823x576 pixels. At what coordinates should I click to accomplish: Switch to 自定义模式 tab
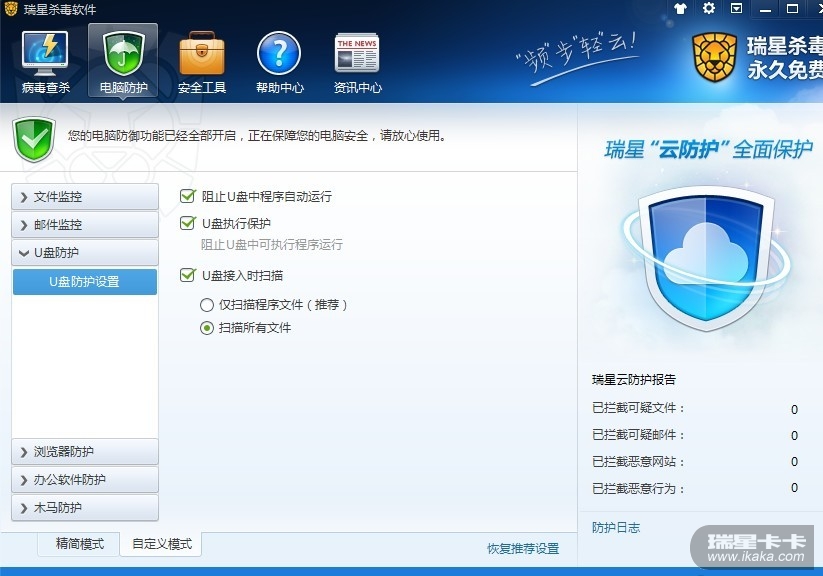(x=162, y=544)
